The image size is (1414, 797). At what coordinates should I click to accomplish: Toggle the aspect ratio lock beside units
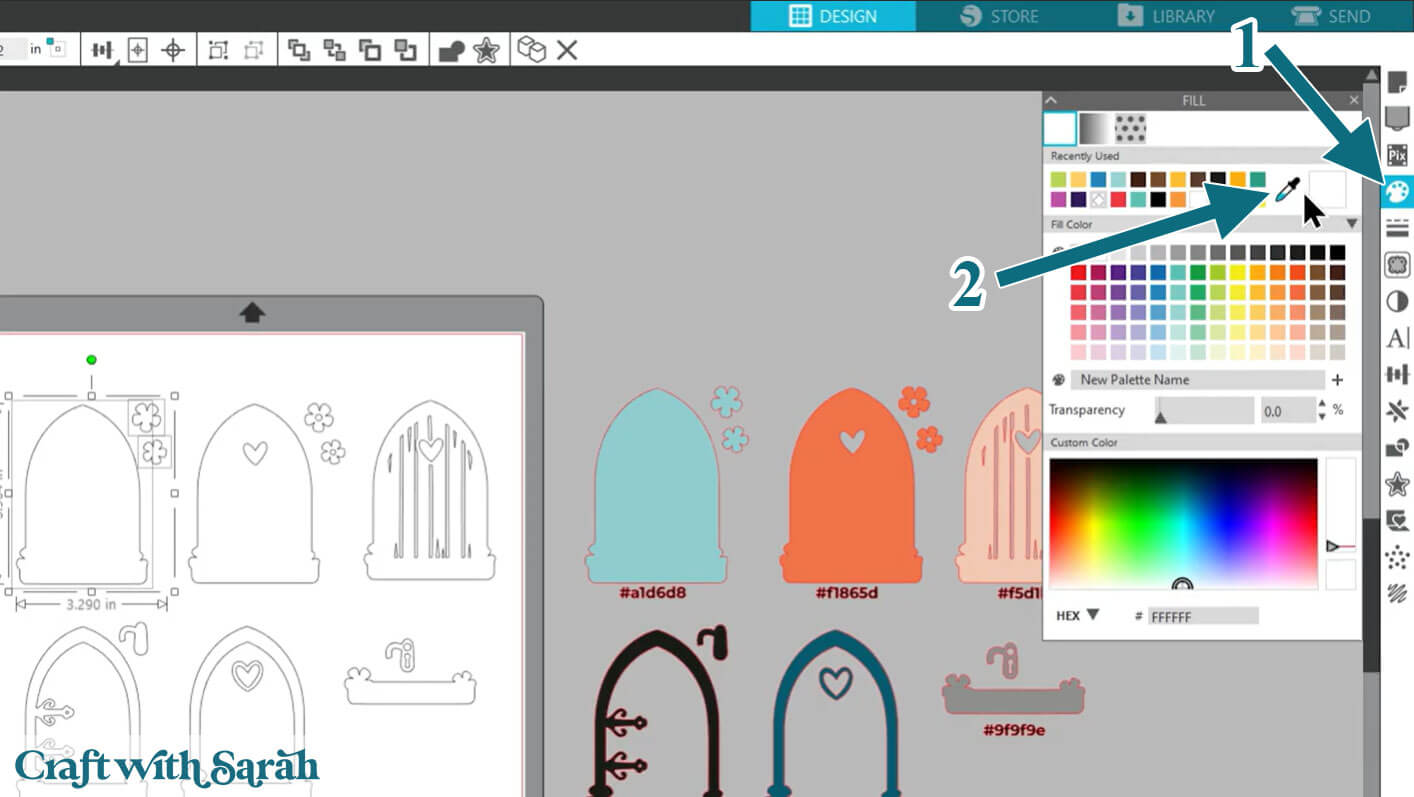[55, 48]
